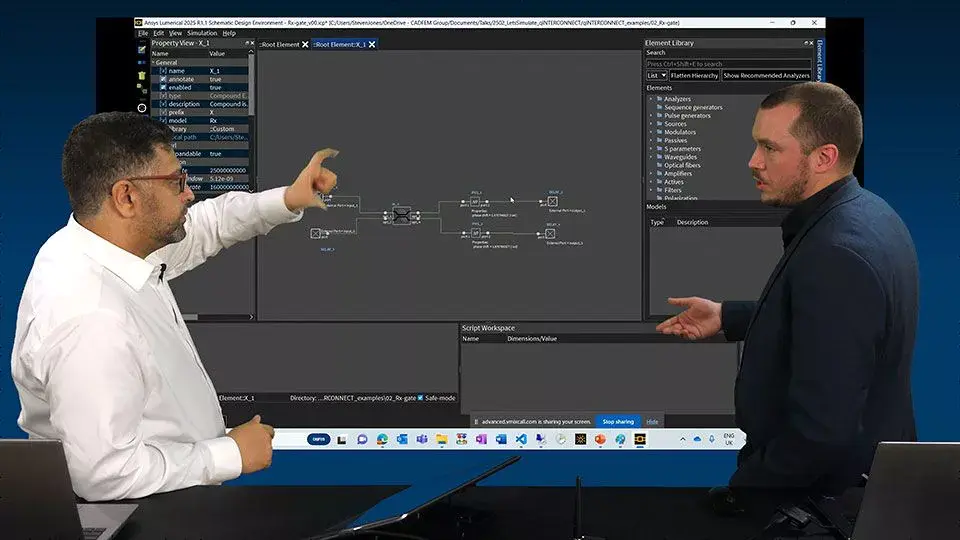The image size is (960, 540).
Task: Select the PHS_1 phase shifter element
Action: [475, 201]
